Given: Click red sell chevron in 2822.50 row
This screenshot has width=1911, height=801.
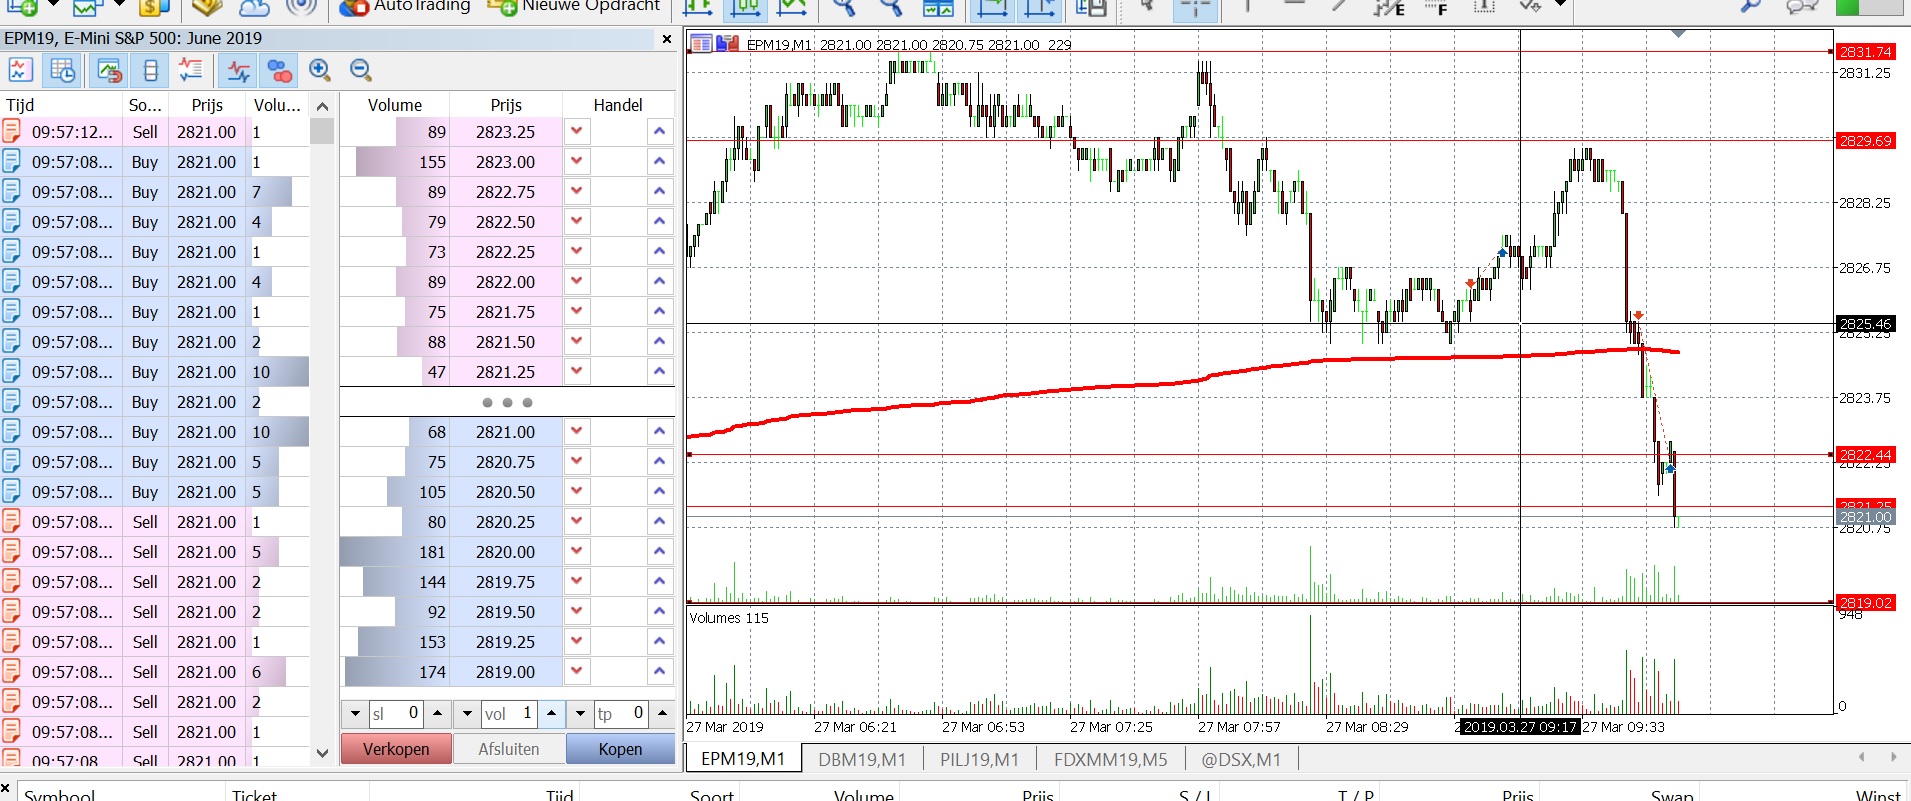Looking at the screenshot, I should [x=577, y=221].
